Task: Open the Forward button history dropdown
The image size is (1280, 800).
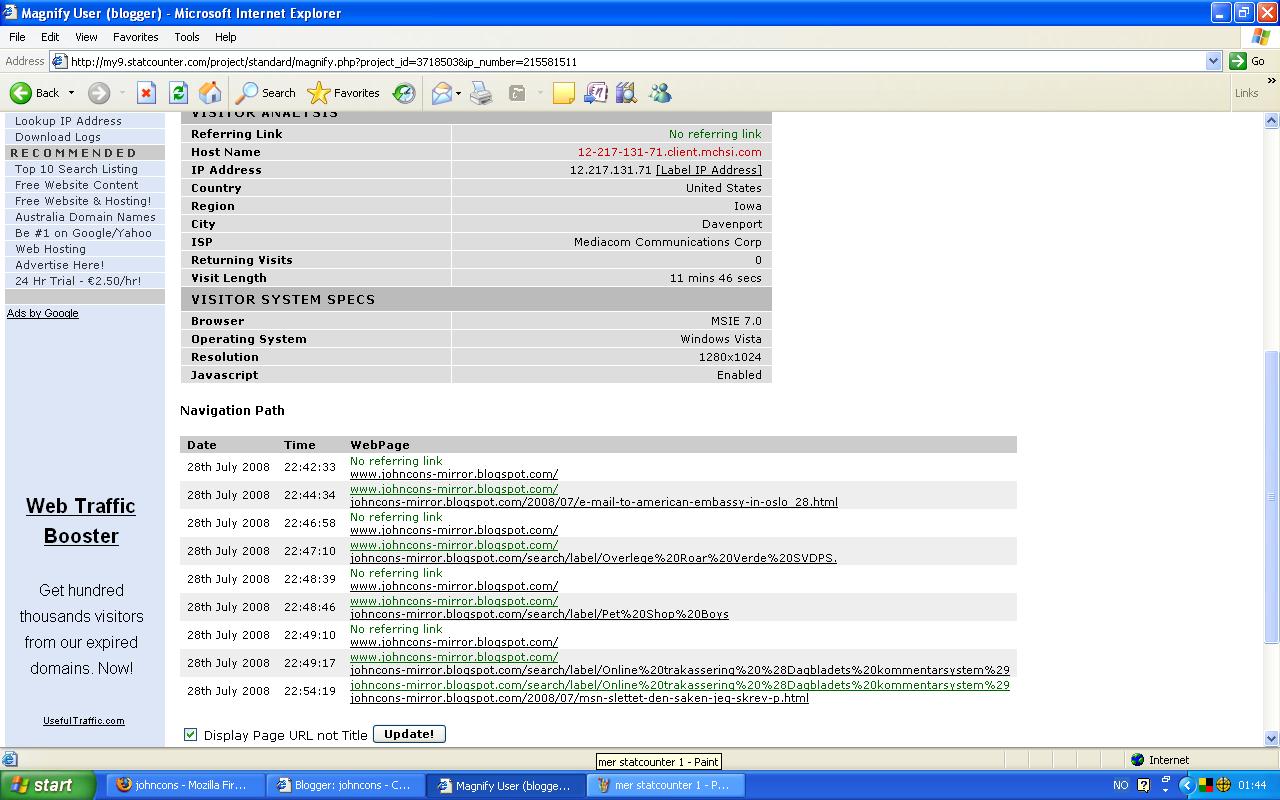Action: point(122,93)
